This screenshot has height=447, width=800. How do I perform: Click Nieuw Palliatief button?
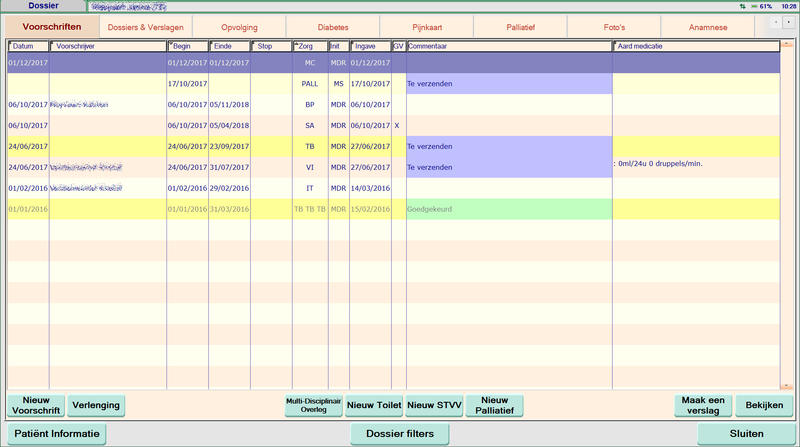tap(495, 405)
